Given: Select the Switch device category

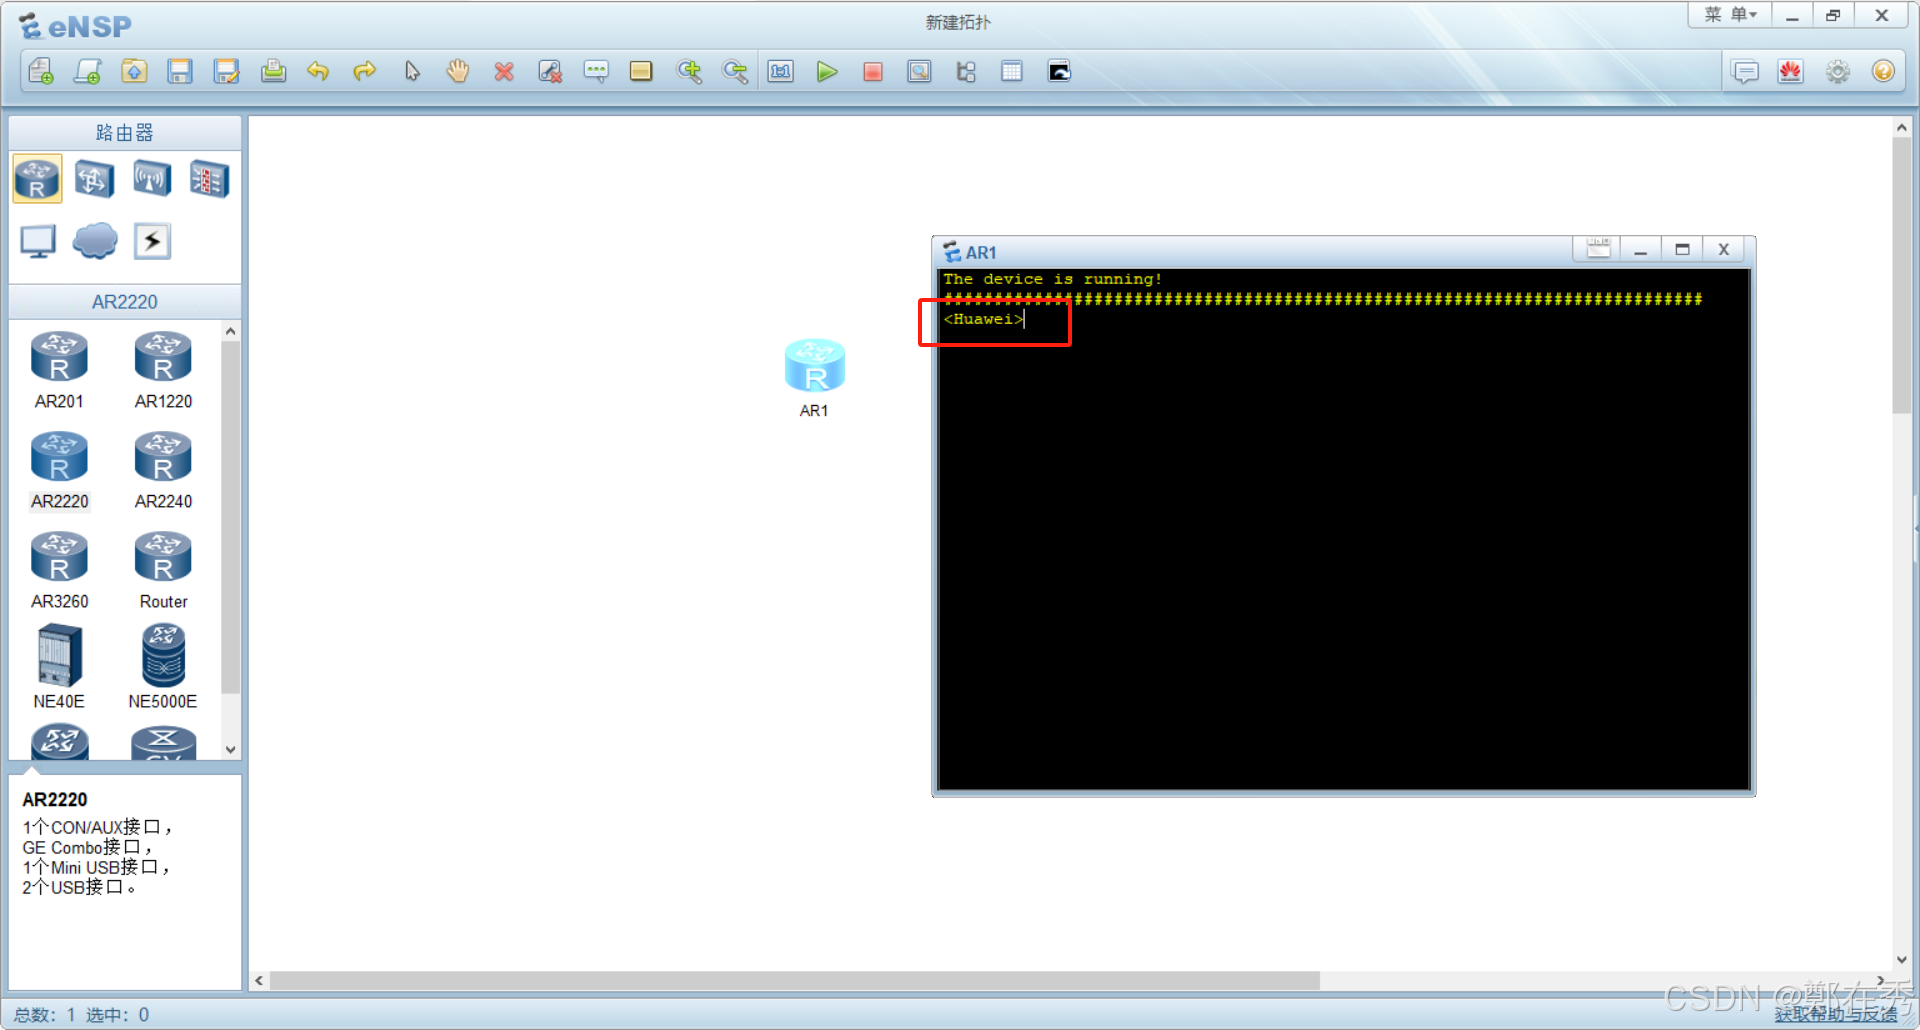Looking at the screenshot, I should coord(95,179).
